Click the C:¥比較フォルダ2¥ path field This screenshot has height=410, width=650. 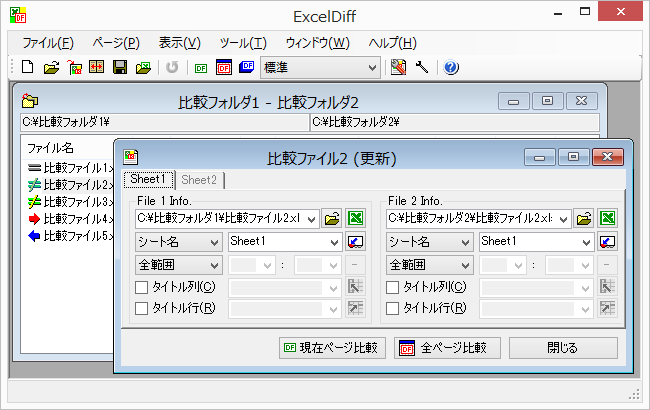pos(455,122)
